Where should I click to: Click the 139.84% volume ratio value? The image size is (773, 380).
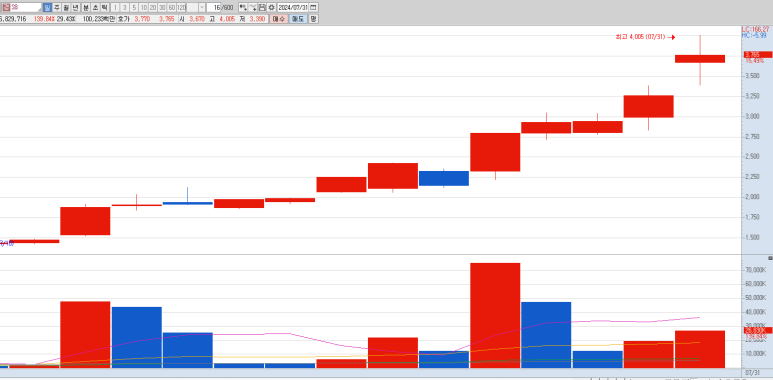44,19
